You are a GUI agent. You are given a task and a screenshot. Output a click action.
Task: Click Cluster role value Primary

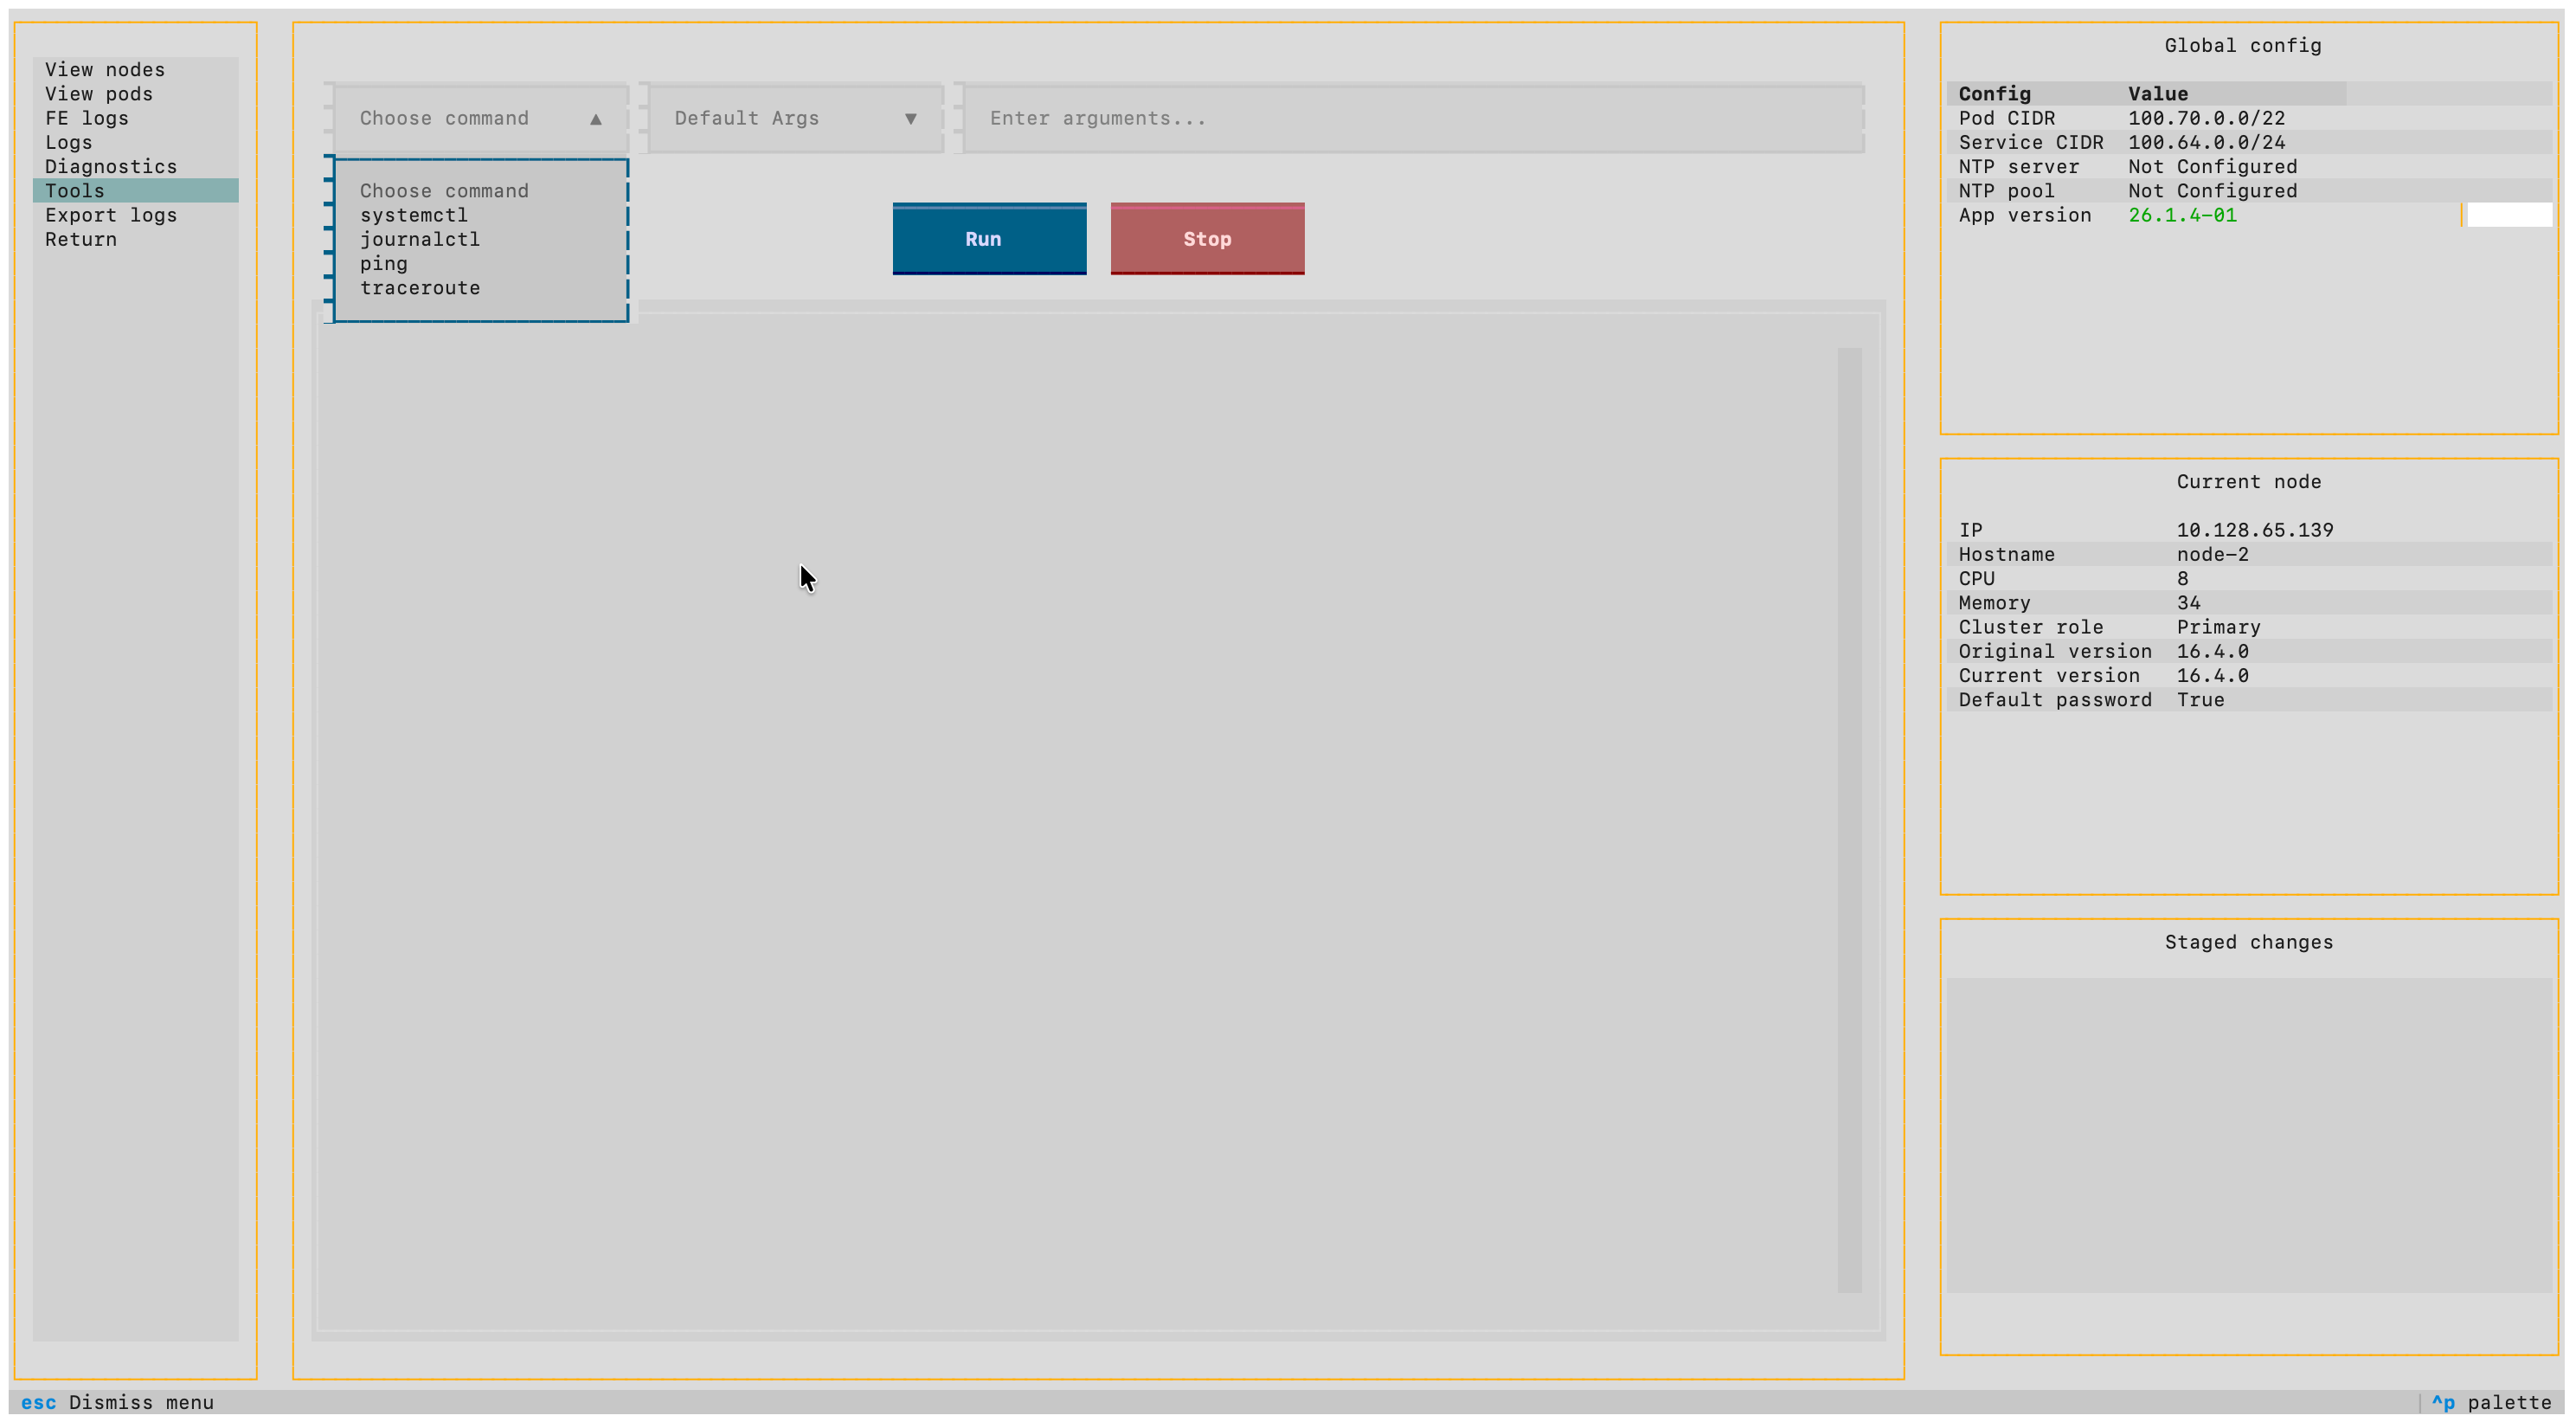point(2218,627)
